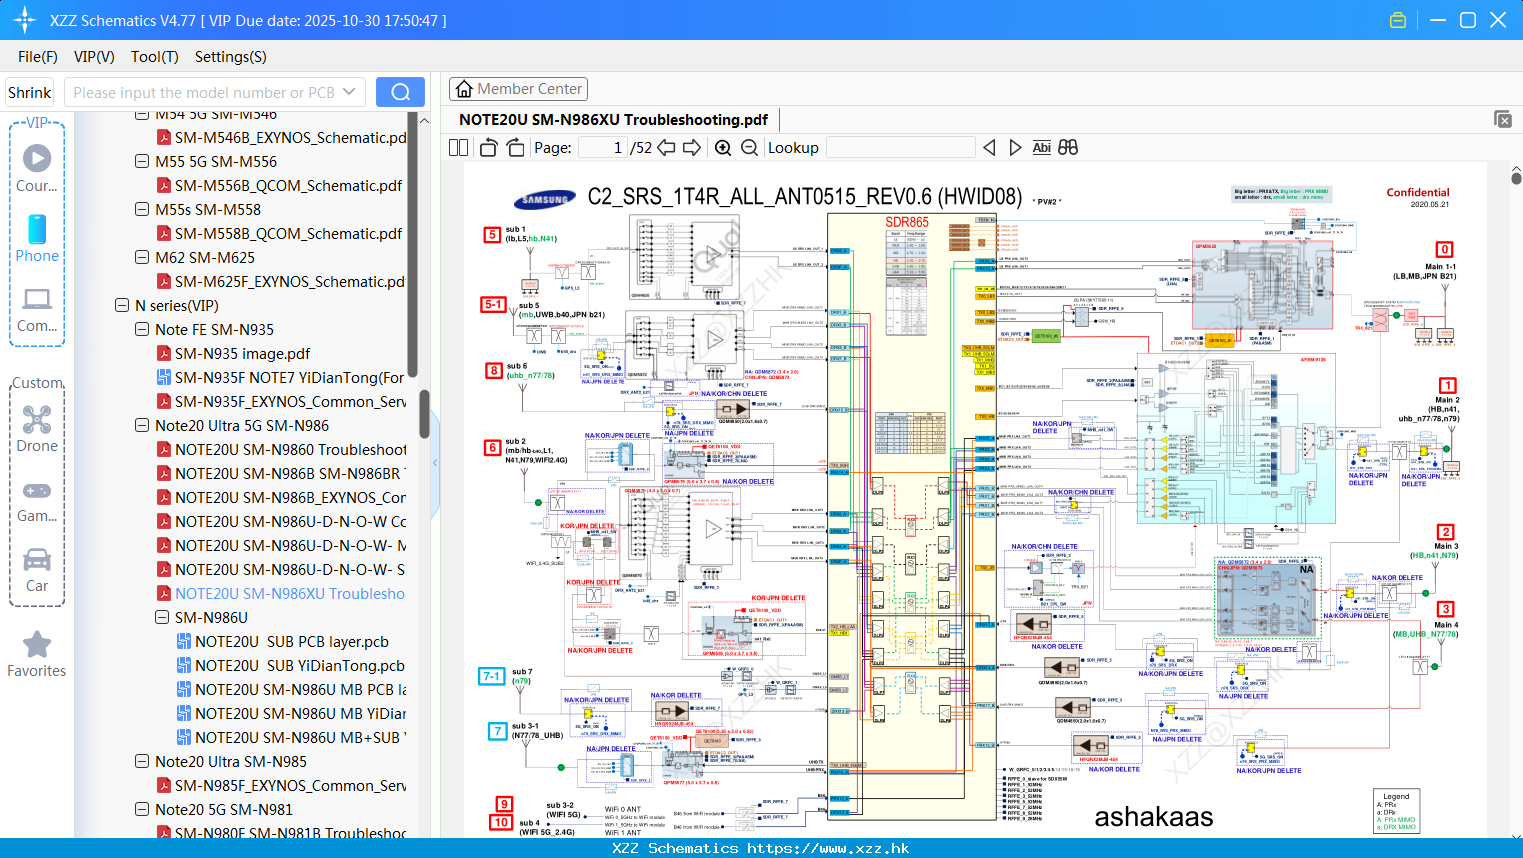Screen dimensions: 1523x858
Task: Open the VIP(V) menu
Action: [x=94, y=57]
